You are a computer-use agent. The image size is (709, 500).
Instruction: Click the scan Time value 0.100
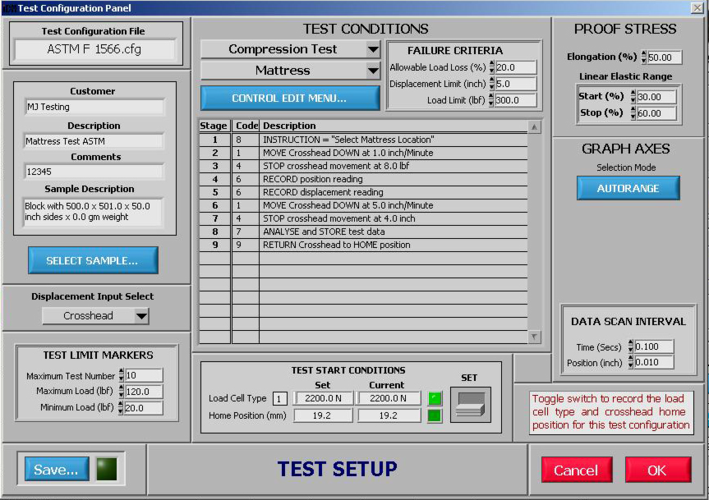pyautogui.click(x=654, y=347)
